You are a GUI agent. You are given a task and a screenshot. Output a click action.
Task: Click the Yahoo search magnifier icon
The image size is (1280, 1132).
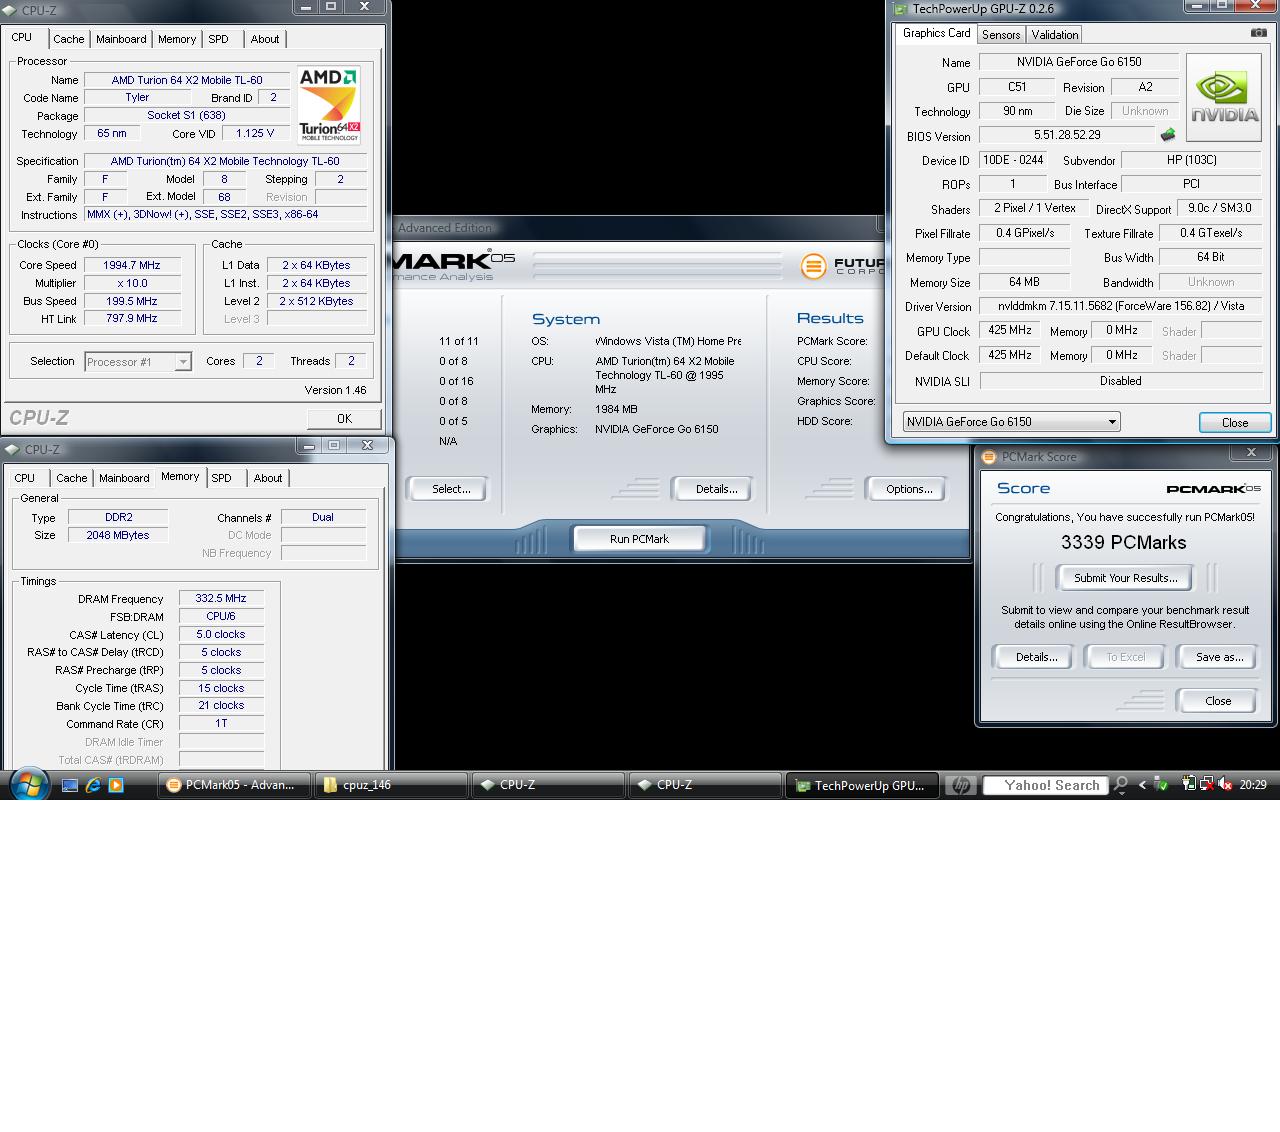point(1121,785)
